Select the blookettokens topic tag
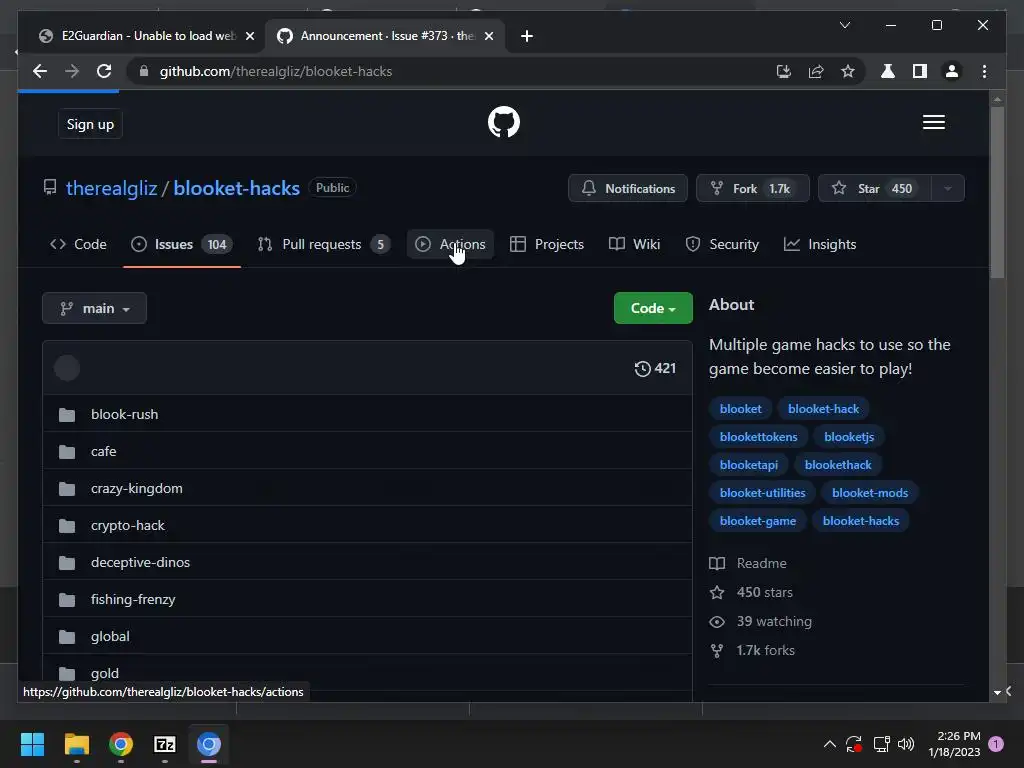The width and height of the screenshot is (1024, 768). (x=758, y=437)
